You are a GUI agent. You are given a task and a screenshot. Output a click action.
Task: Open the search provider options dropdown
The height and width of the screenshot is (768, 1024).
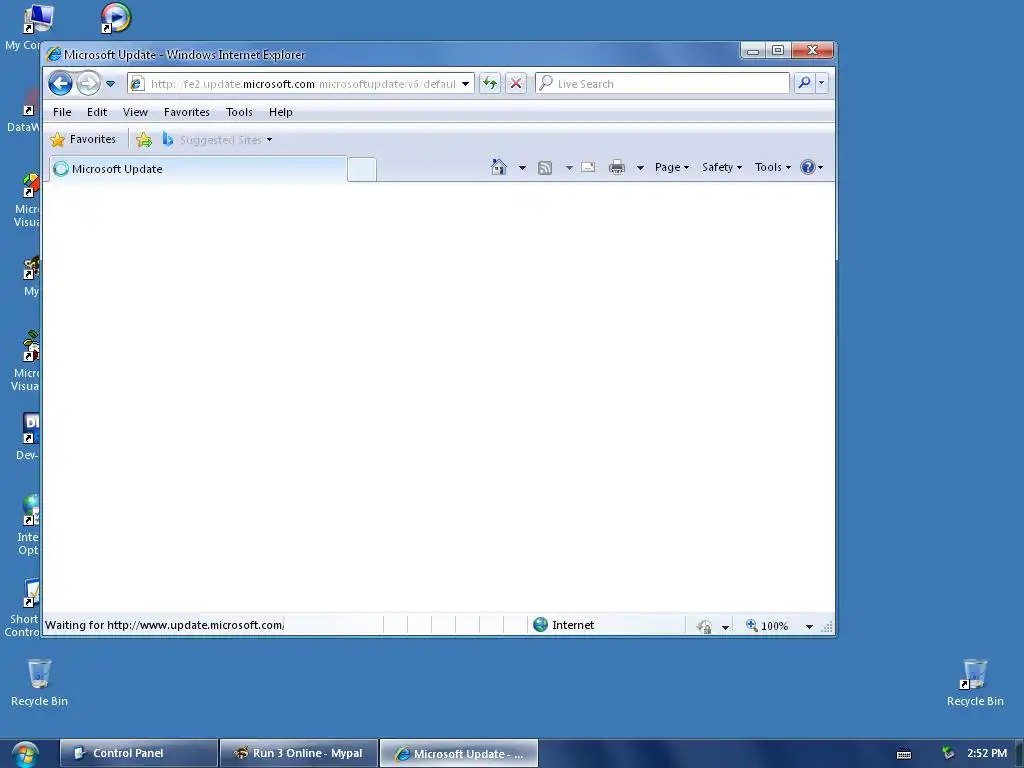(x=822, y=83)
